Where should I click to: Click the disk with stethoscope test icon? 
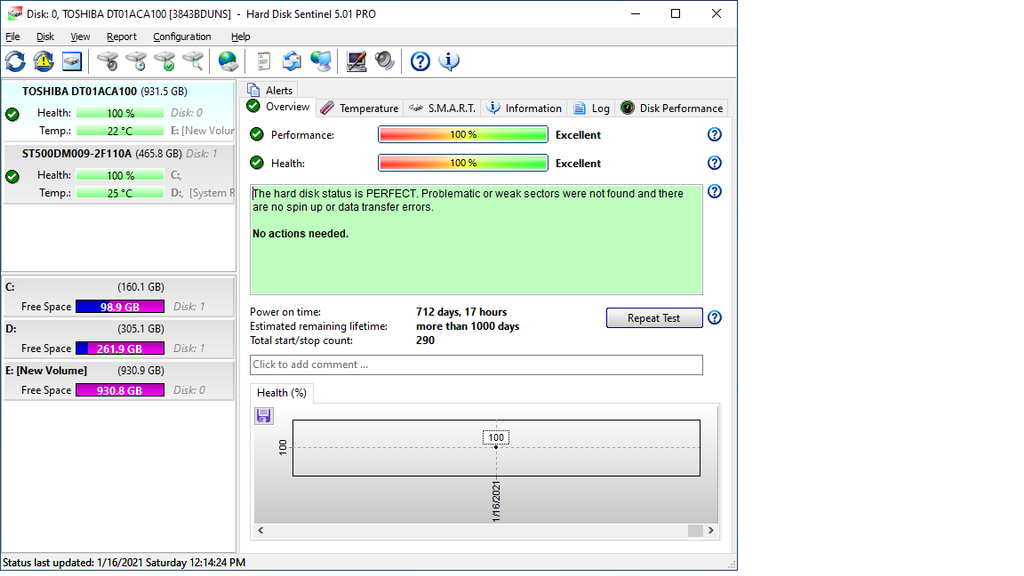[108, 61]
